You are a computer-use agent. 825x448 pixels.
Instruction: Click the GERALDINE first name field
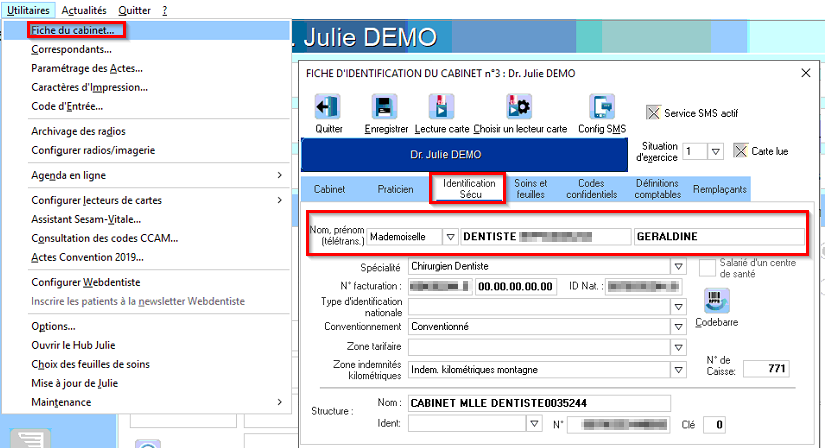click(x=719, y=237)
